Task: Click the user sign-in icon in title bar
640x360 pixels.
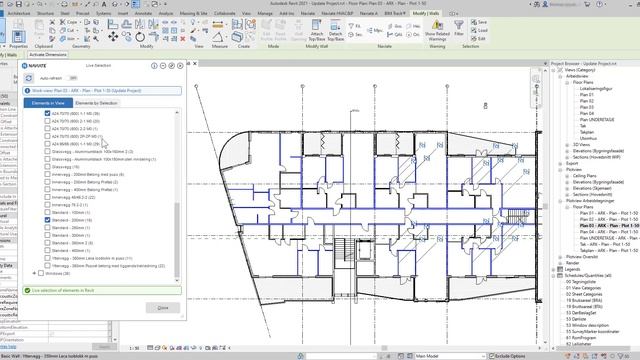Action: pos(546,4)
